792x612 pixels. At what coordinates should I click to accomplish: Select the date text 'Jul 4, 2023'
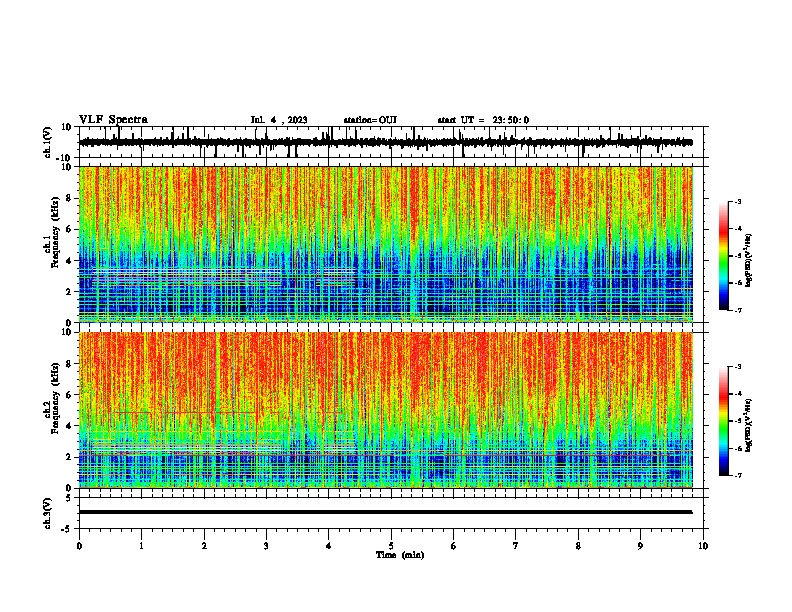point(279,120)
